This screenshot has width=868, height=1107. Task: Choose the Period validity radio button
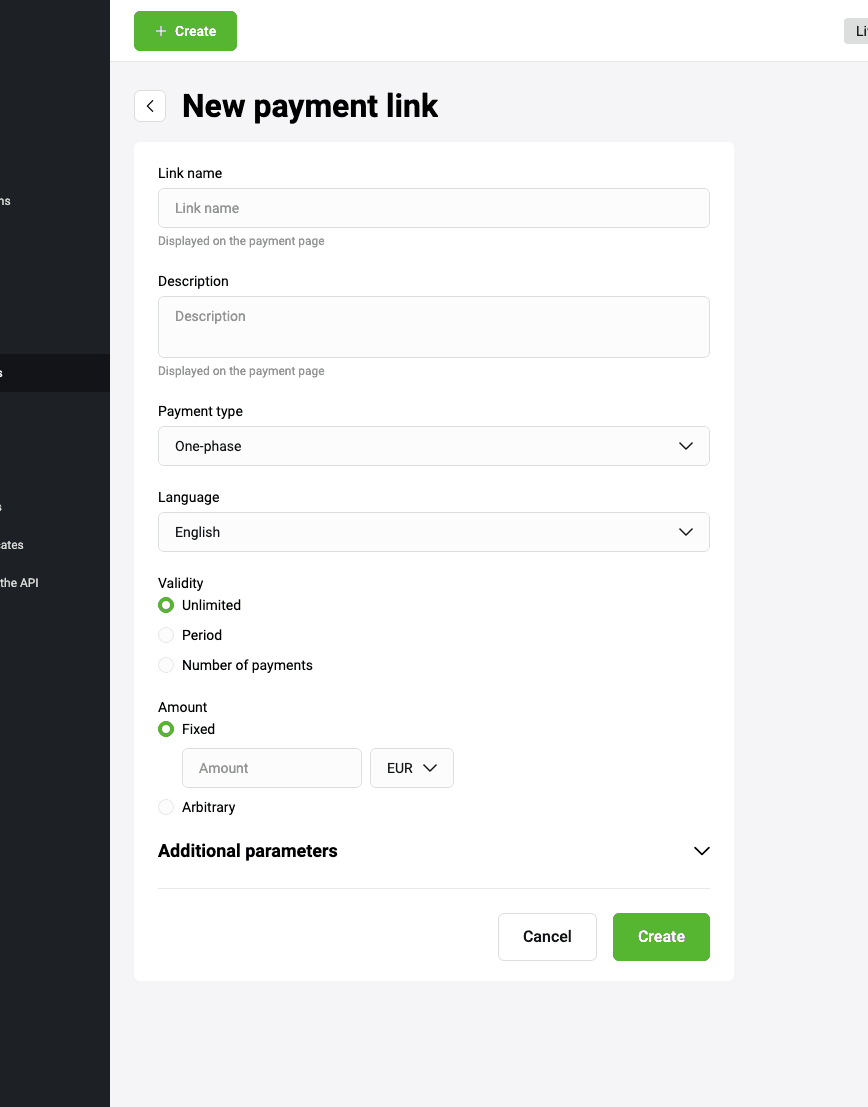(167, 635)
